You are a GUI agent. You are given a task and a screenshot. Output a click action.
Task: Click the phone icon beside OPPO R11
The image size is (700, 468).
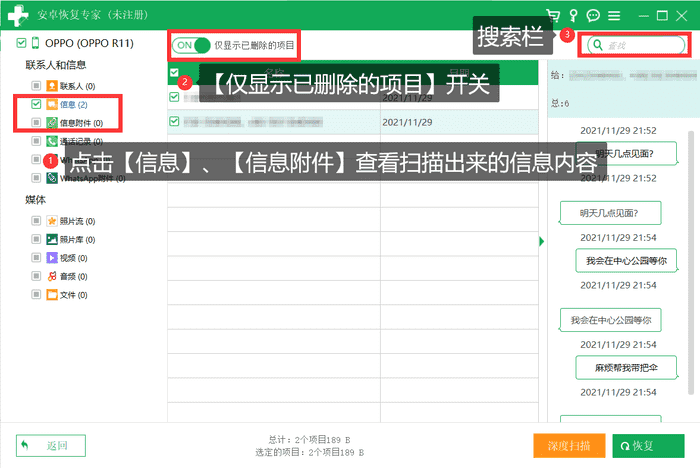35,43
